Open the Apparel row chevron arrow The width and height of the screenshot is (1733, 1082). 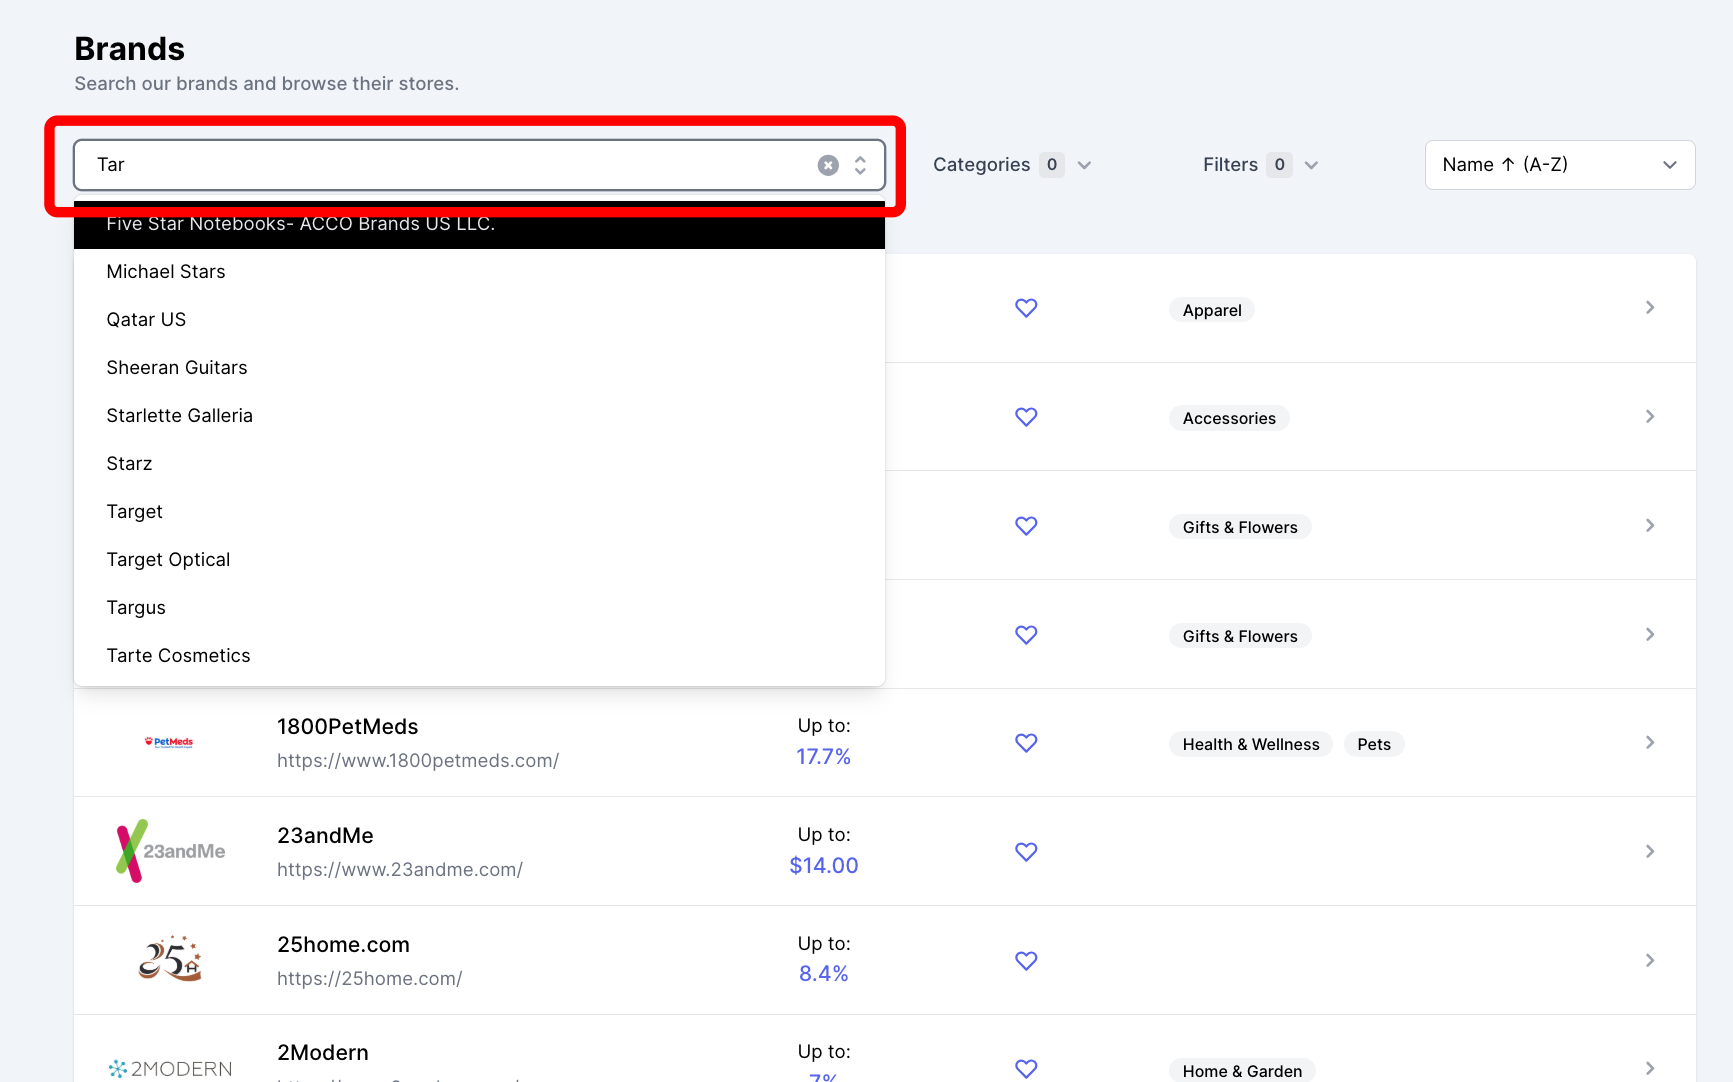tap(1650, 308)
